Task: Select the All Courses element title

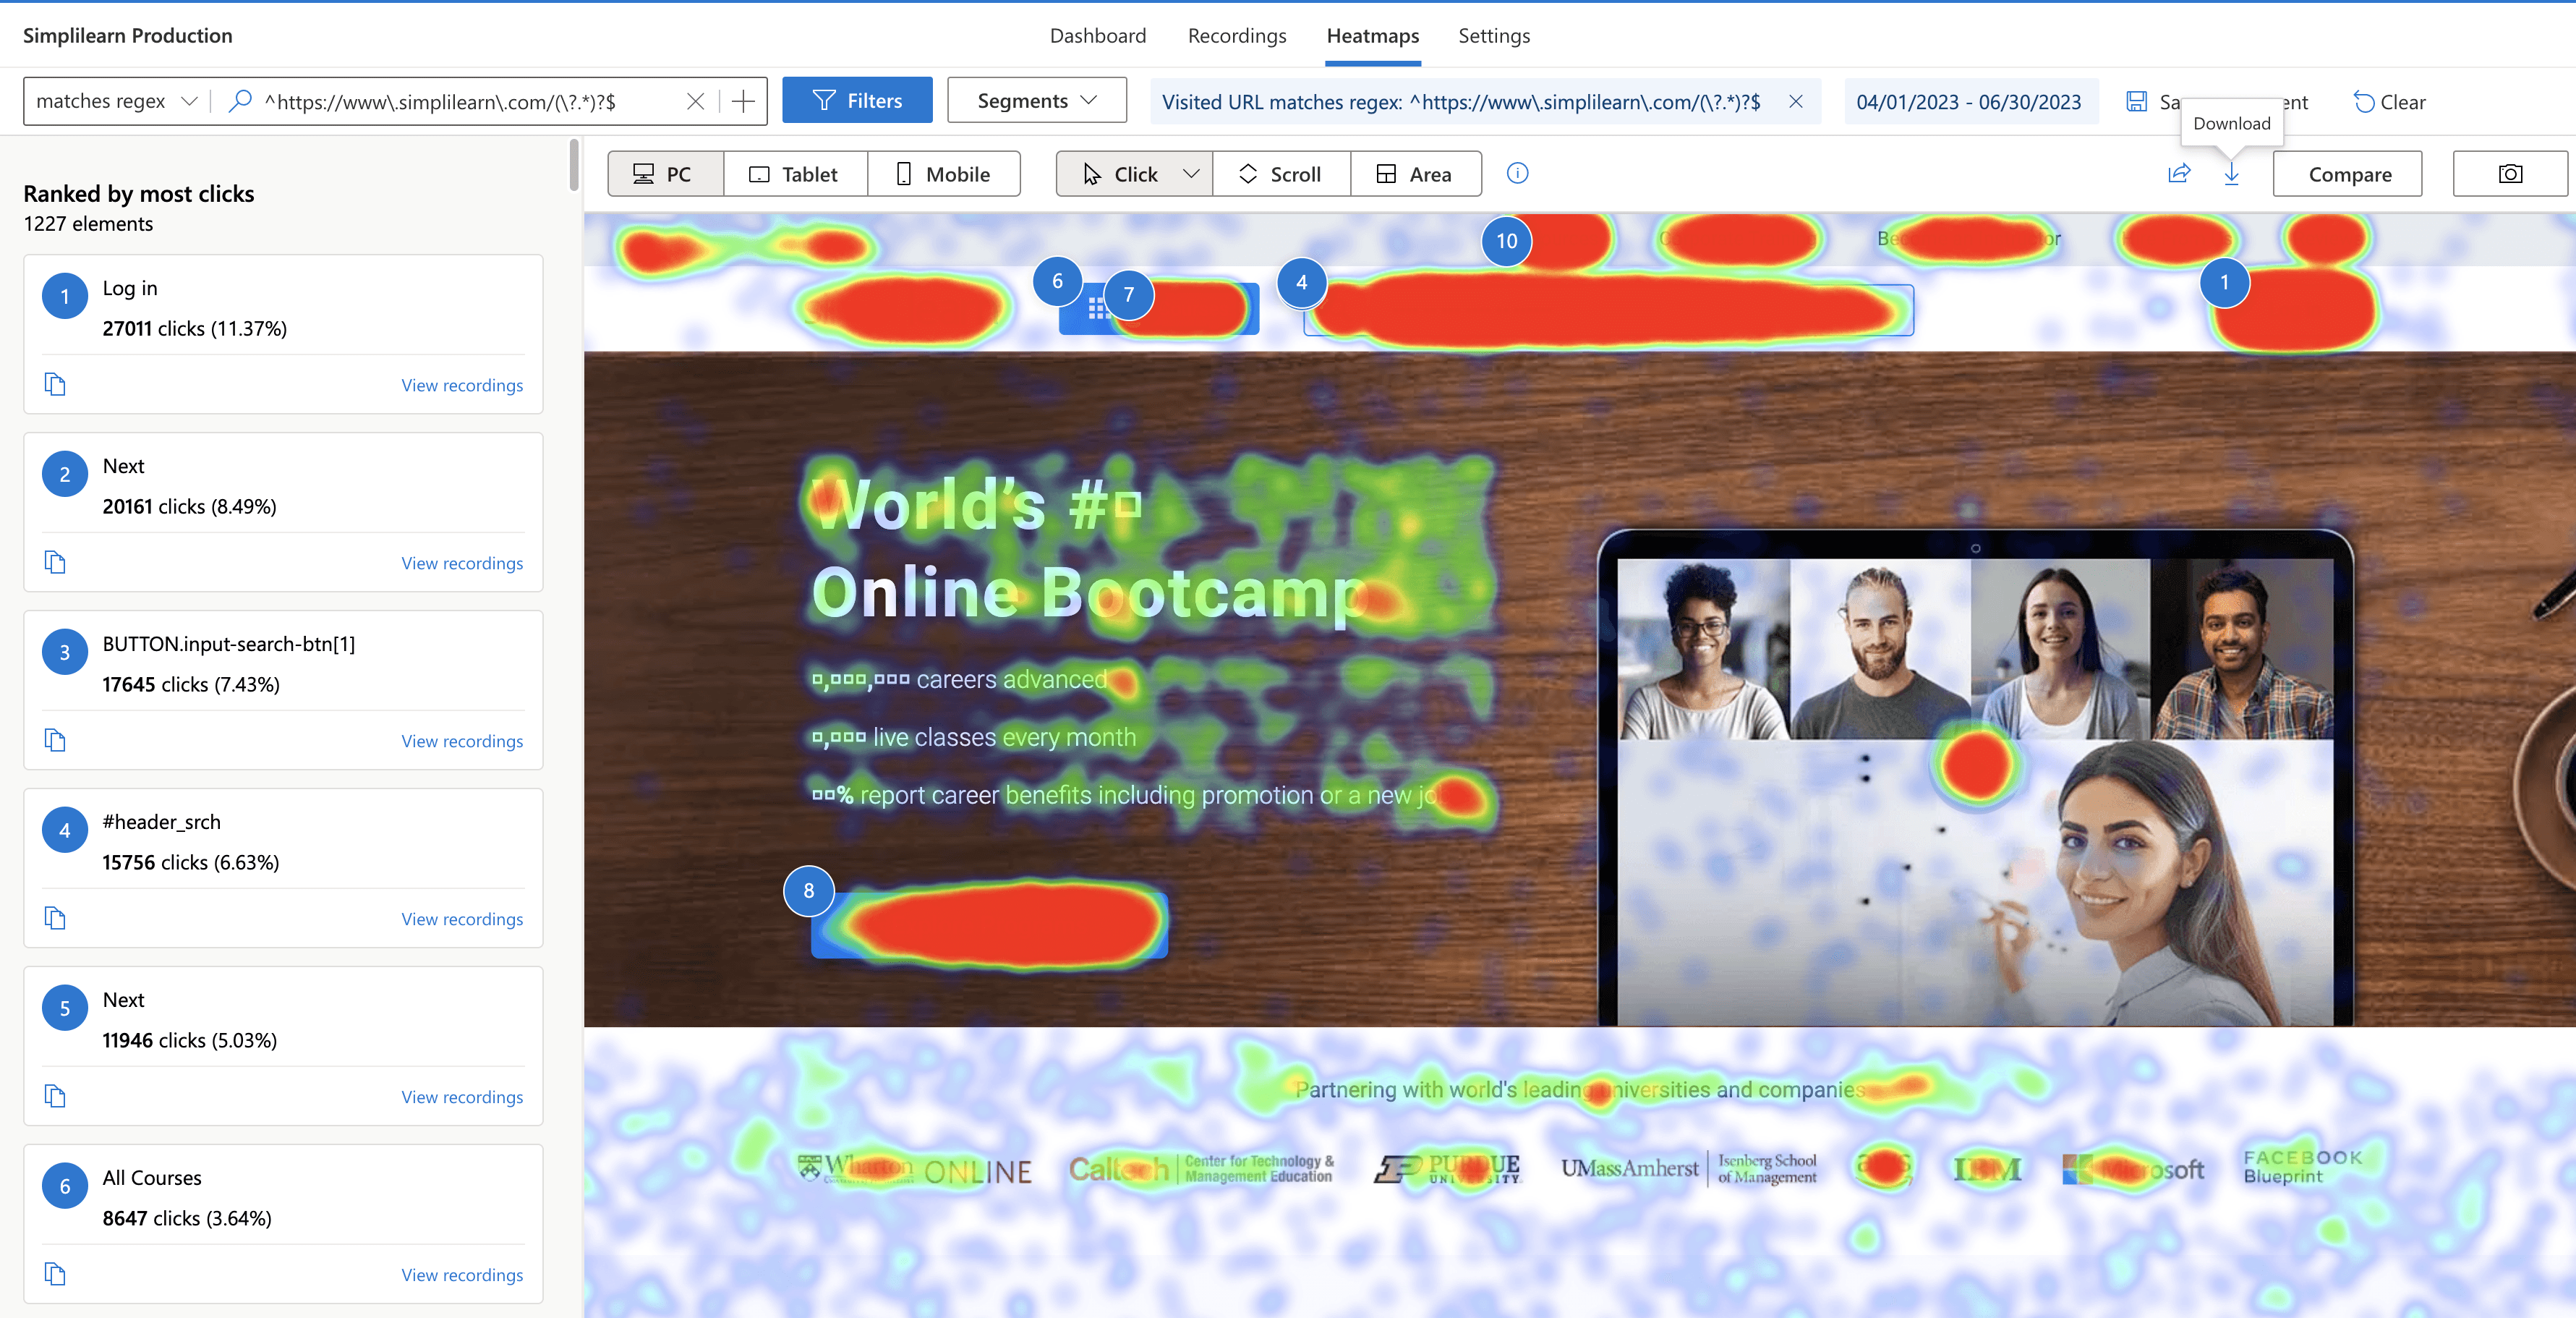Action: coord(152,1178)
